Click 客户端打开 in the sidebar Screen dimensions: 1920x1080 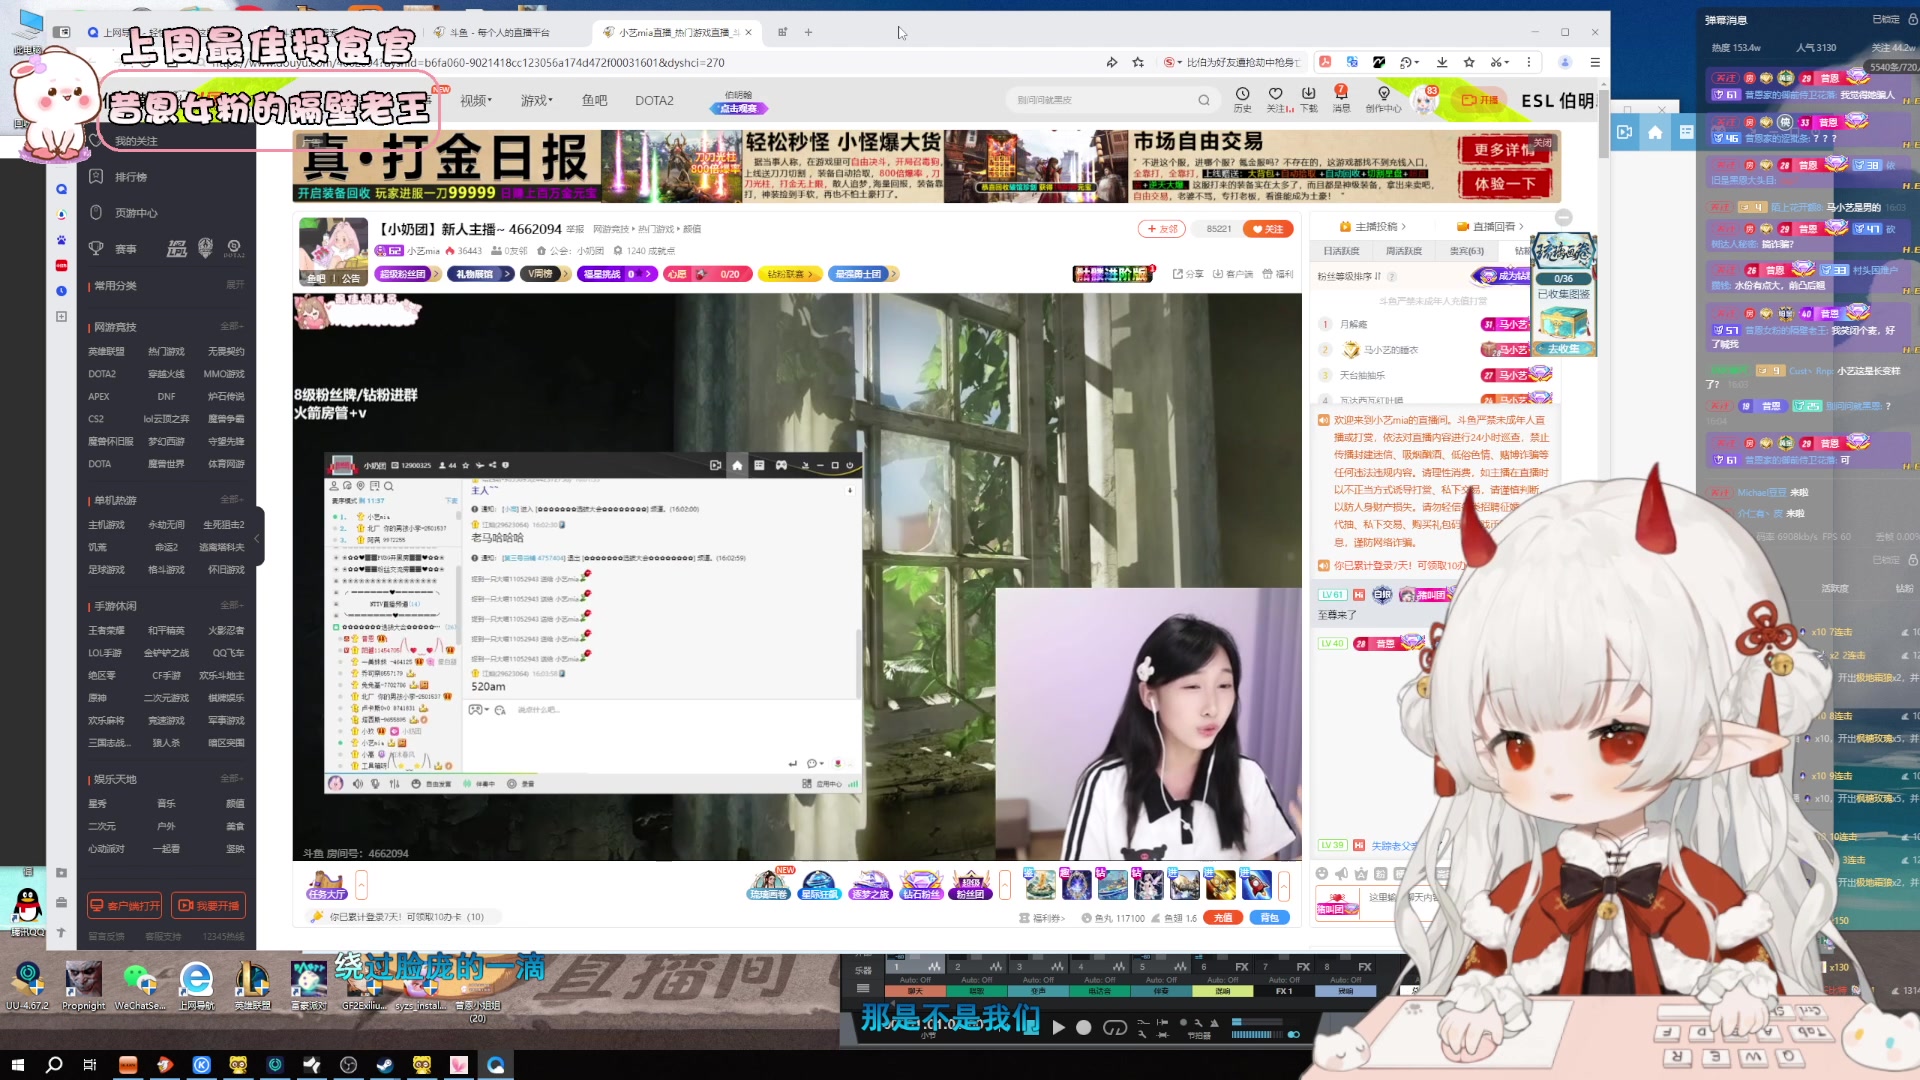[x=124, y=905]
